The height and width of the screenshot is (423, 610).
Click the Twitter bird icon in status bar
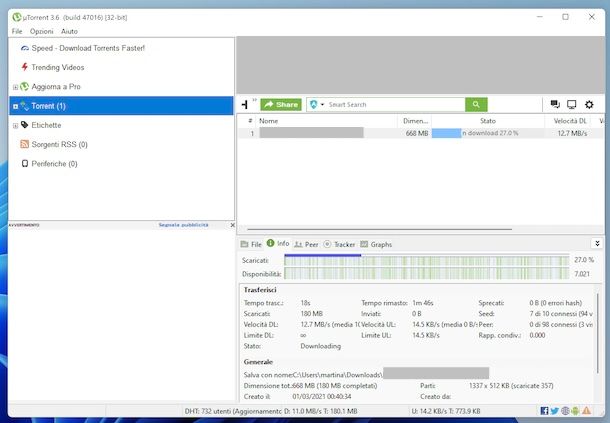tap(555, 411)
